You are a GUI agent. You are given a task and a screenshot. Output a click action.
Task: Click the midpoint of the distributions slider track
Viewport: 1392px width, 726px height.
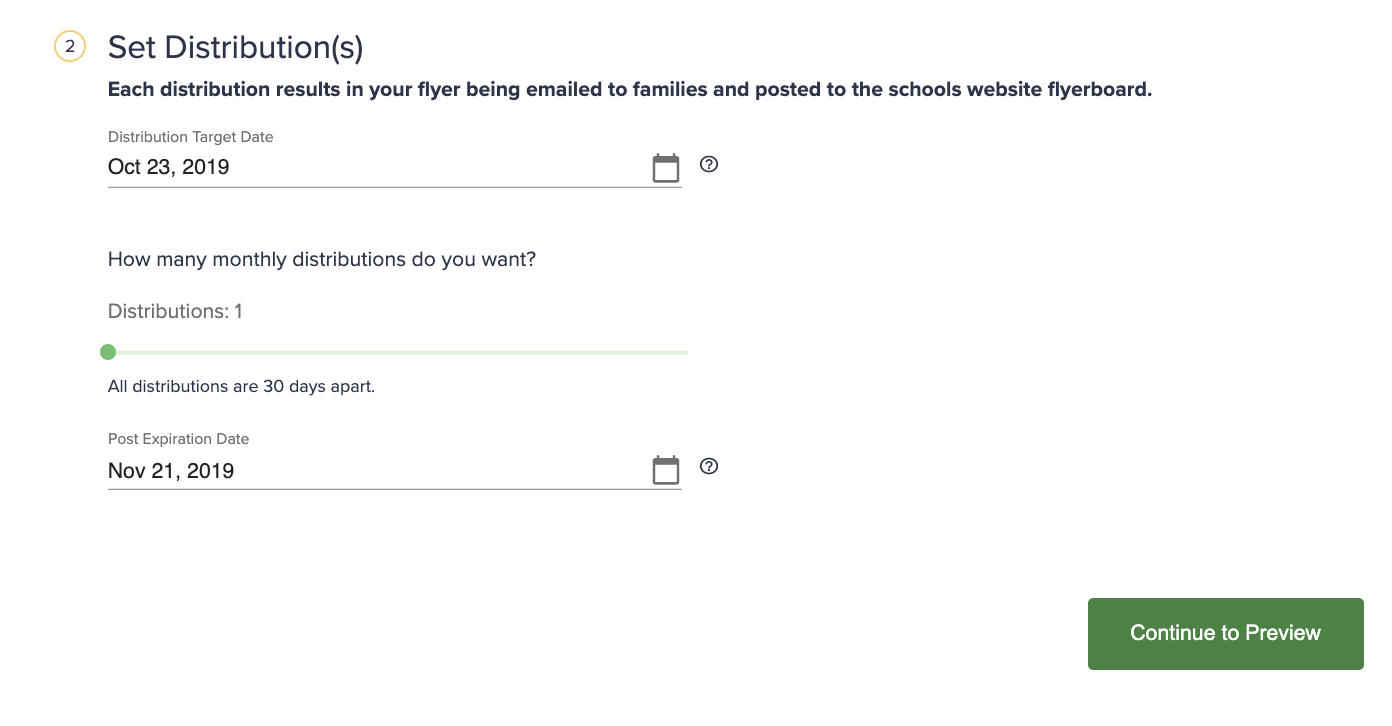point(398,352)
